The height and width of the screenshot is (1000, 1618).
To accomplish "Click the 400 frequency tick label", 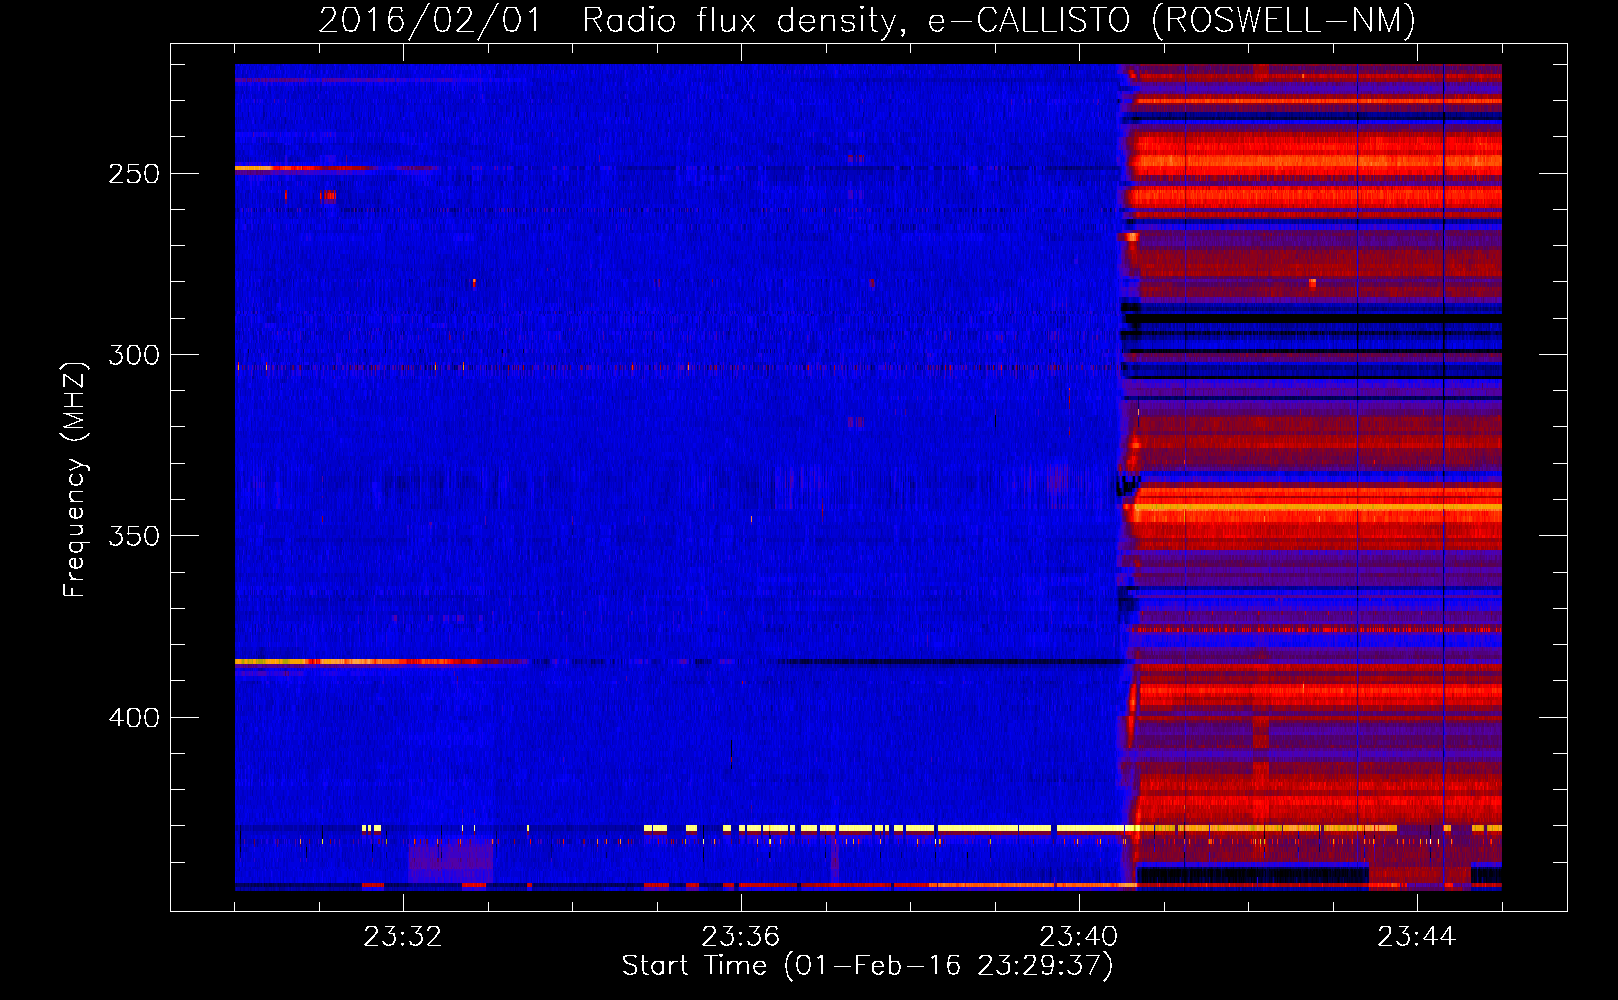I will 134,718.
